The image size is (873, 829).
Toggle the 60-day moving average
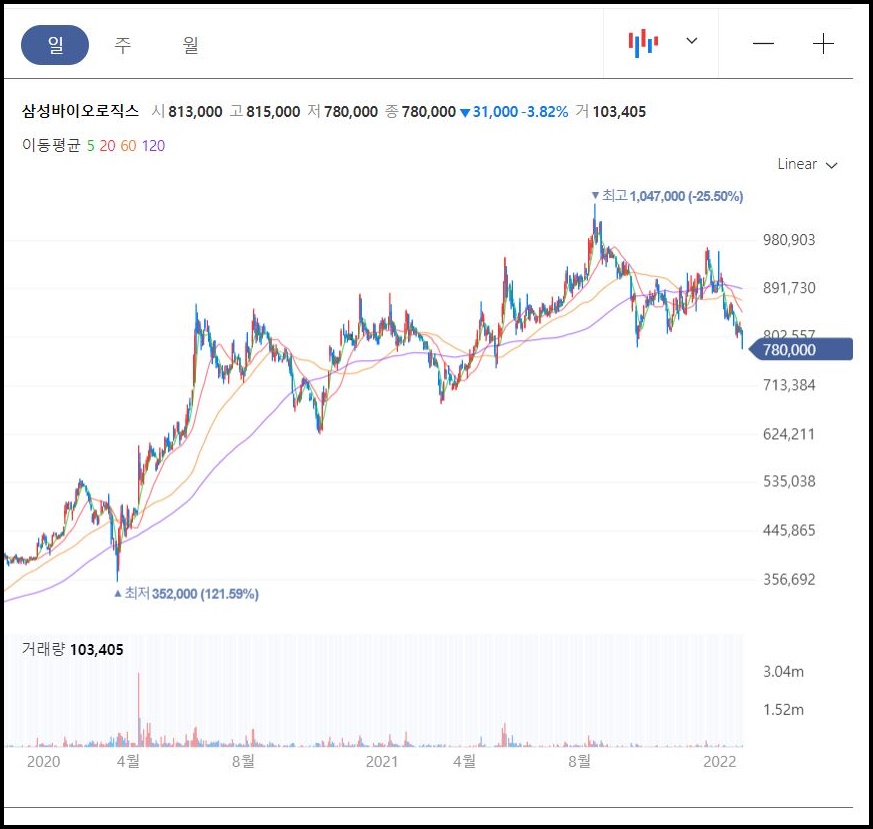coord(128,146)
